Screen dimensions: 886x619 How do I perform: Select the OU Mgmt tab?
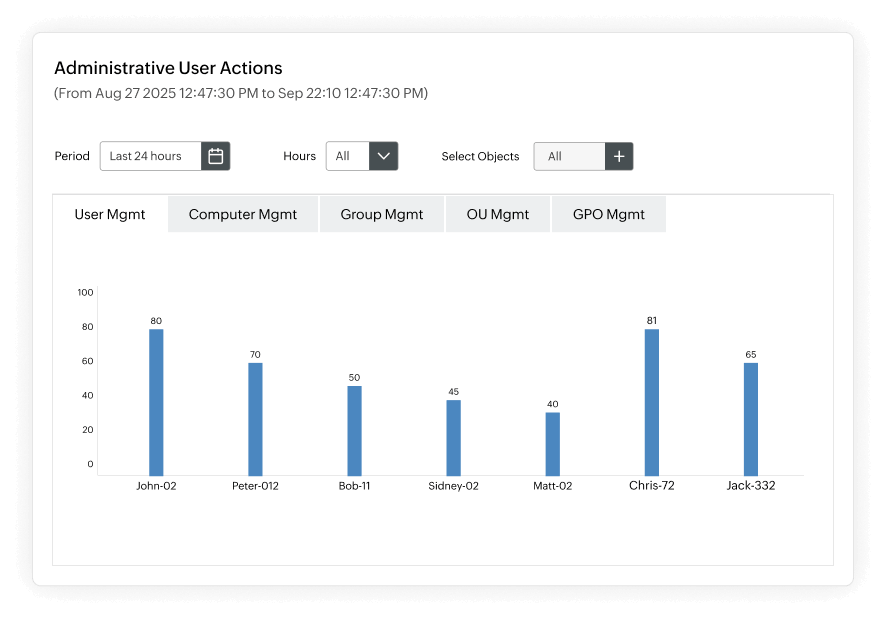tap(497, 214)
